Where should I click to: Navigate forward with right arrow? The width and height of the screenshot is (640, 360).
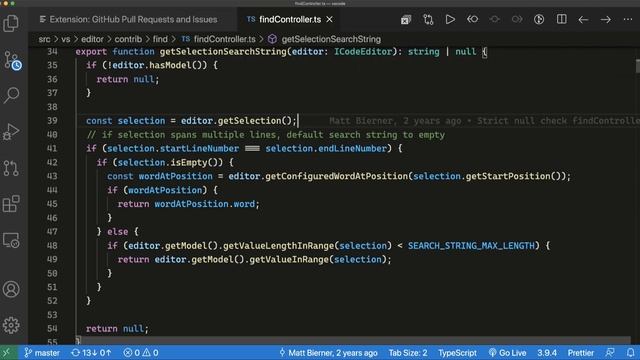[x=606, y=20]
